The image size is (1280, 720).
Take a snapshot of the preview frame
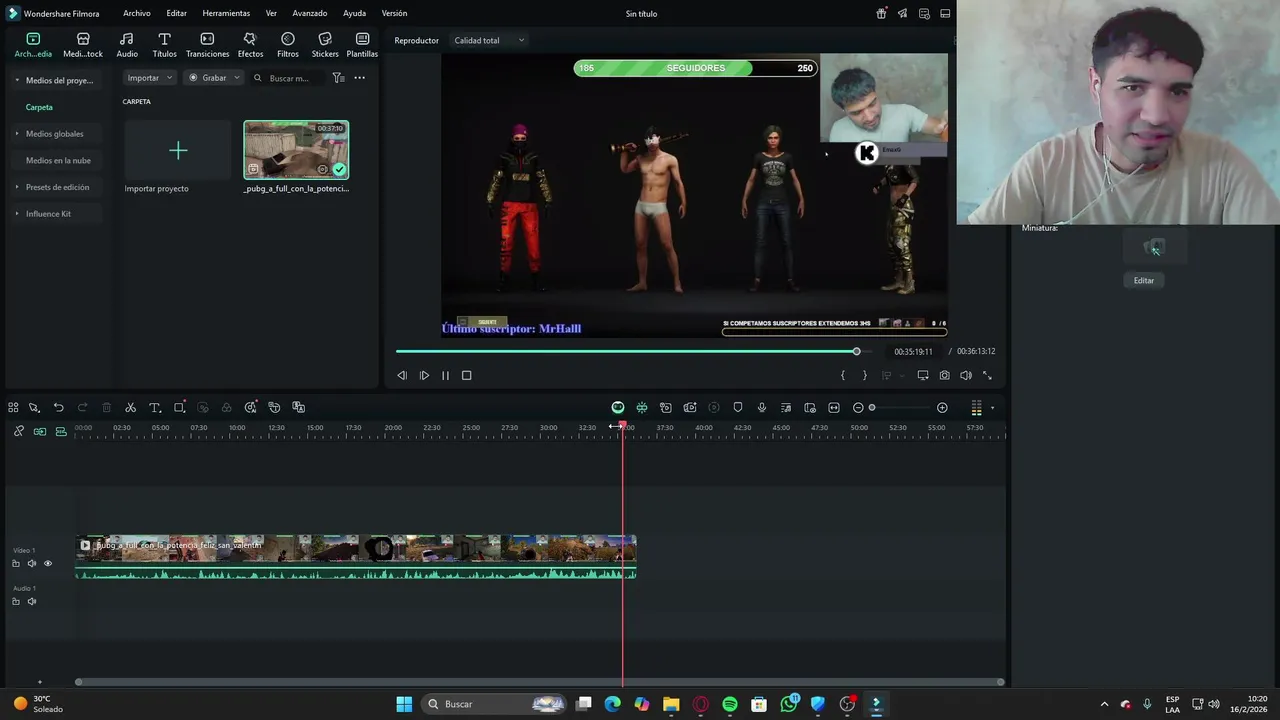pyautogui.click(x=944, y=376)
